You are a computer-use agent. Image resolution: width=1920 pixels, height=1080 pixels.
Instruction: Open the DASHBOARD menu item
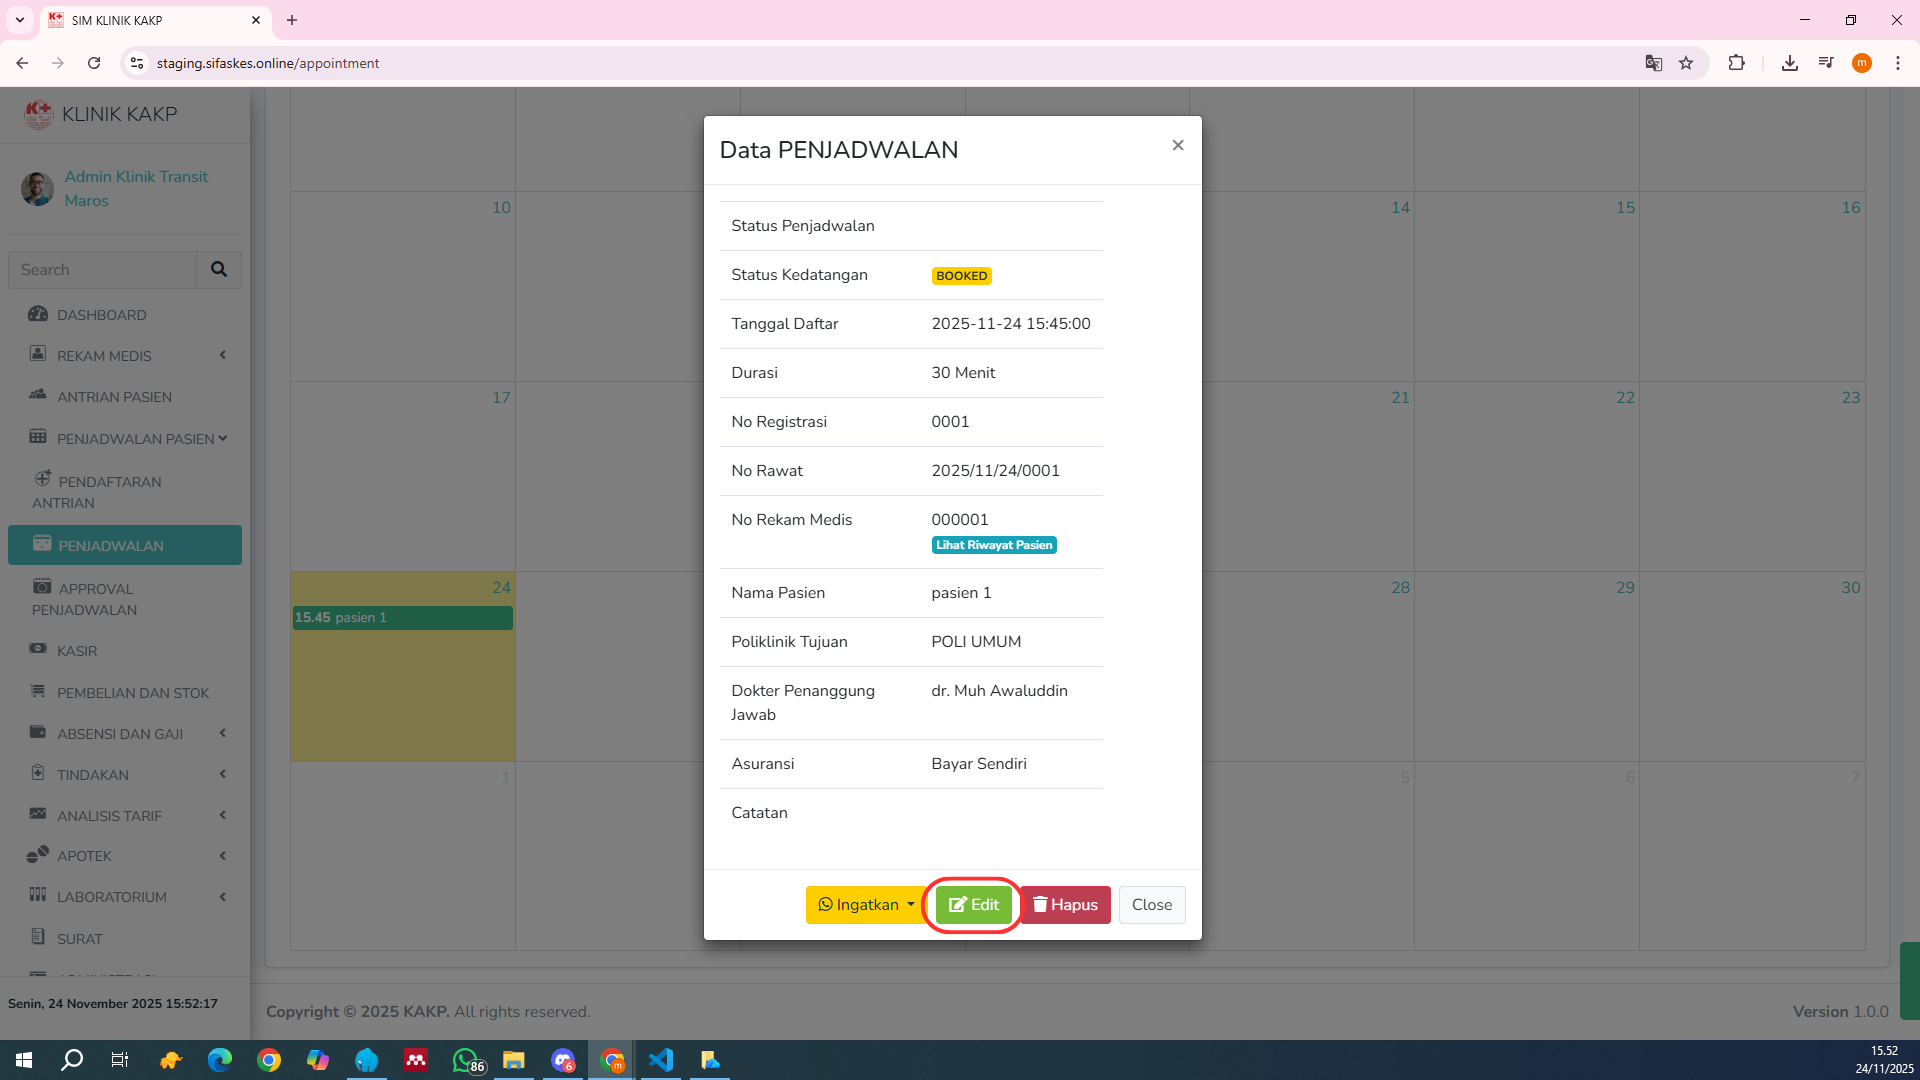(101, 315)
